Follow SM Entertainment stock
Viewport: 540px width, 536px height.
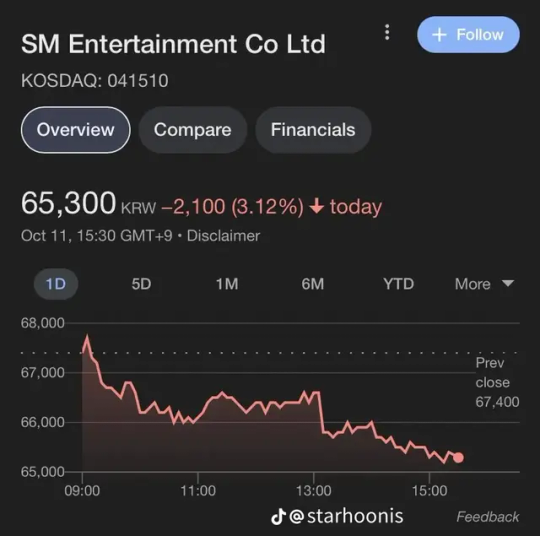point(468,34)
